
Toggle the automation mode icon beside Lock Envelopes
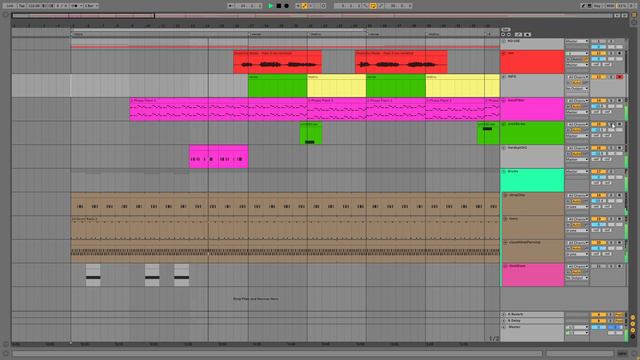(527, 35)
